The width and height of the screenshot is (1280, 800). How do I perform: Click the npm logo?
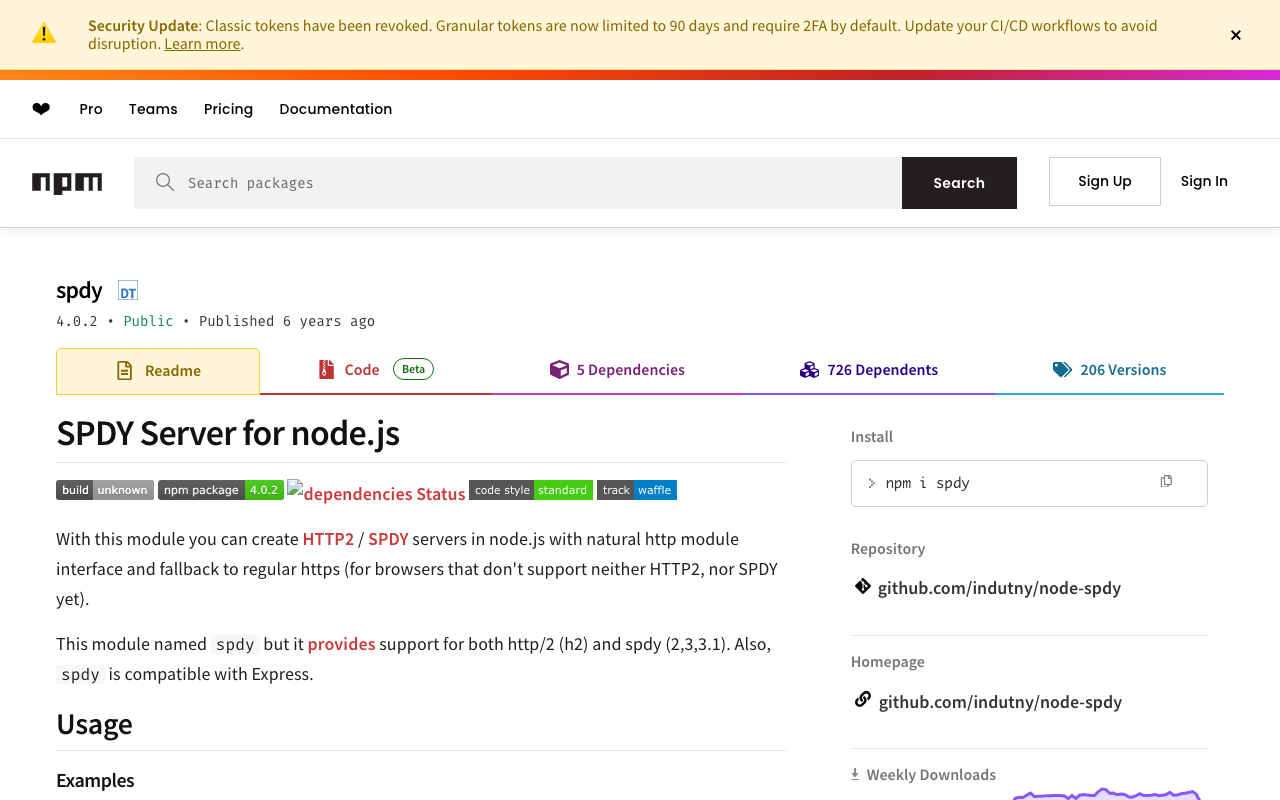67,183
